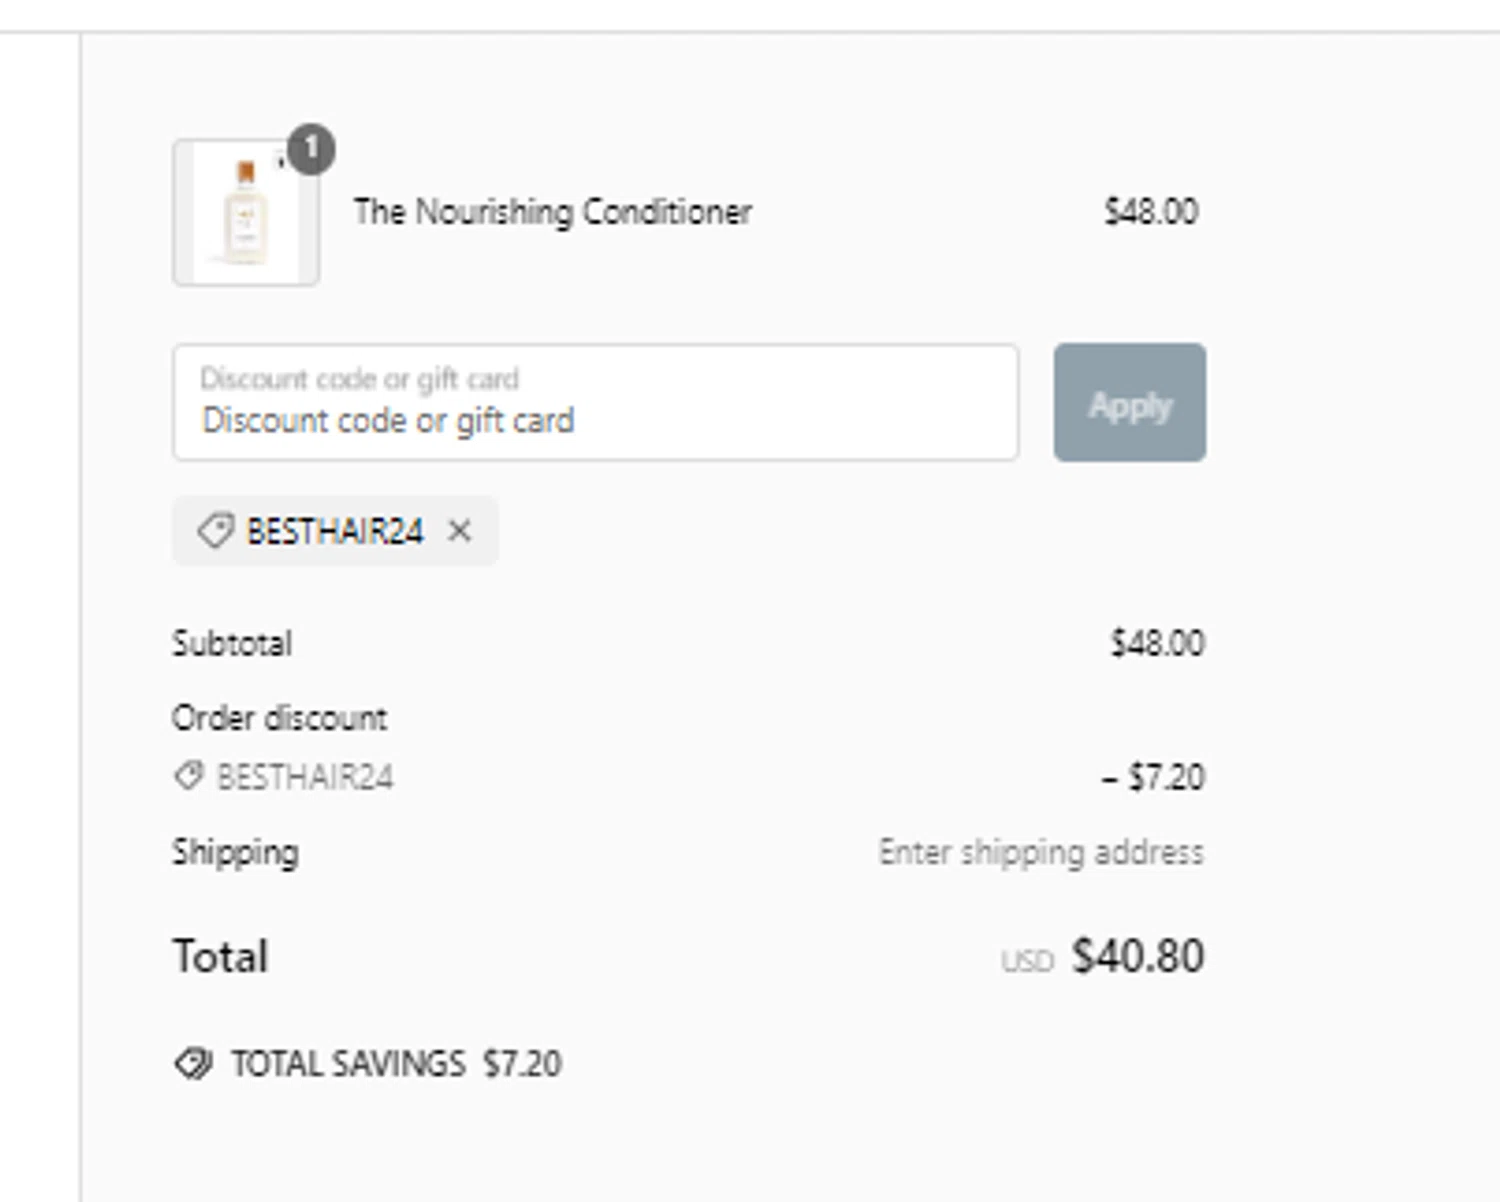Click the product name The Nourishing Conditioner
Viewport: 1500px width, 1202px height.
(552, 212)
